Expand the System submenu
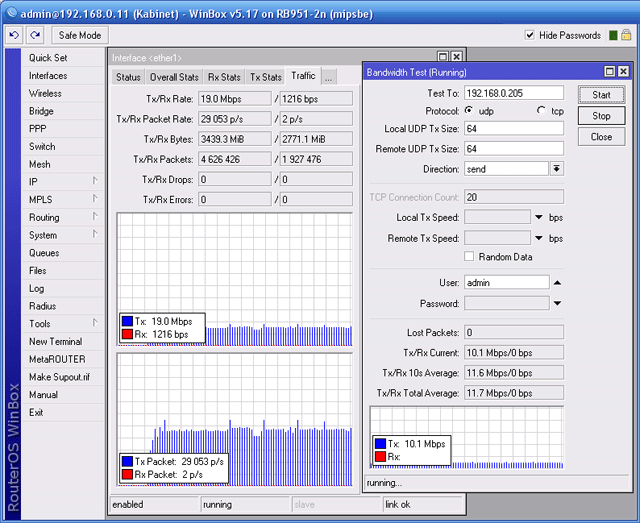The image size is (640, 523). 95,234
